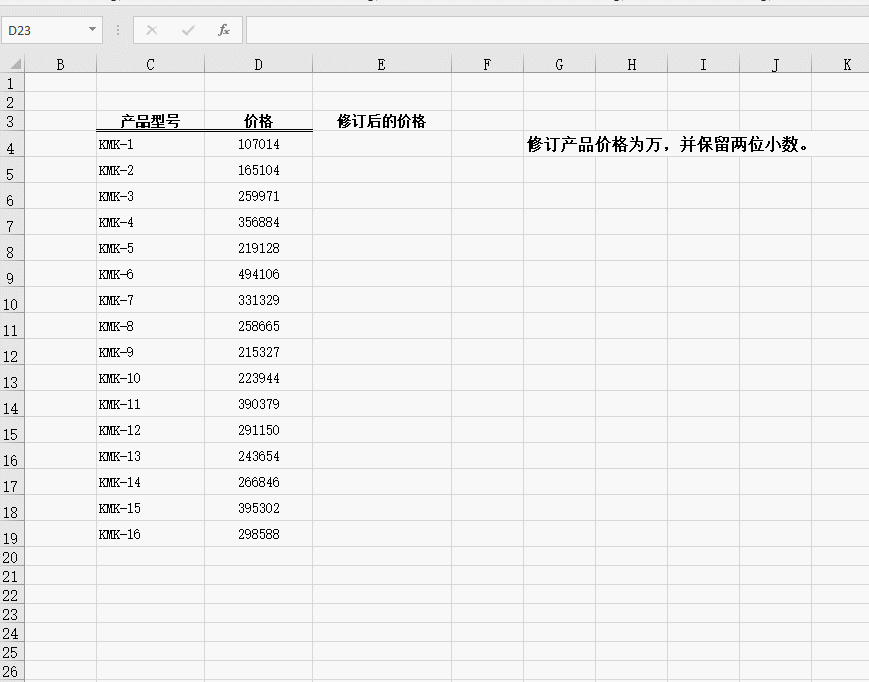This screenshot has height=682, width=869.
Task: Click the Select All corner triangle
Action: click(16, 64)
